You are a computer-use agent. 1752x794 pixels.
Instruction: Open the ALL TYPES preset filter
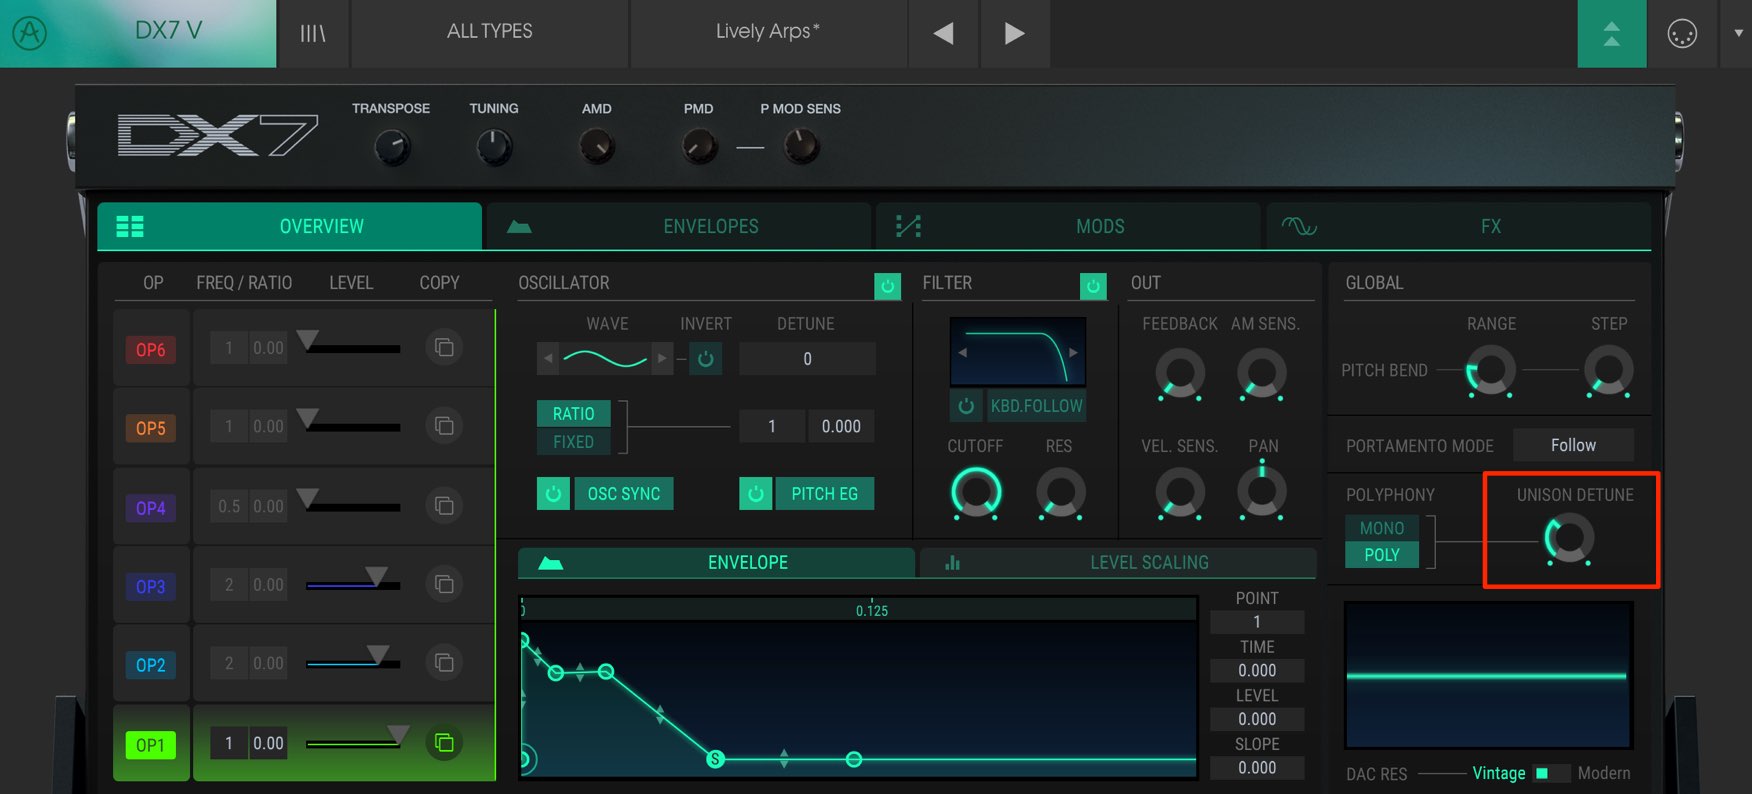coord(490,33)
